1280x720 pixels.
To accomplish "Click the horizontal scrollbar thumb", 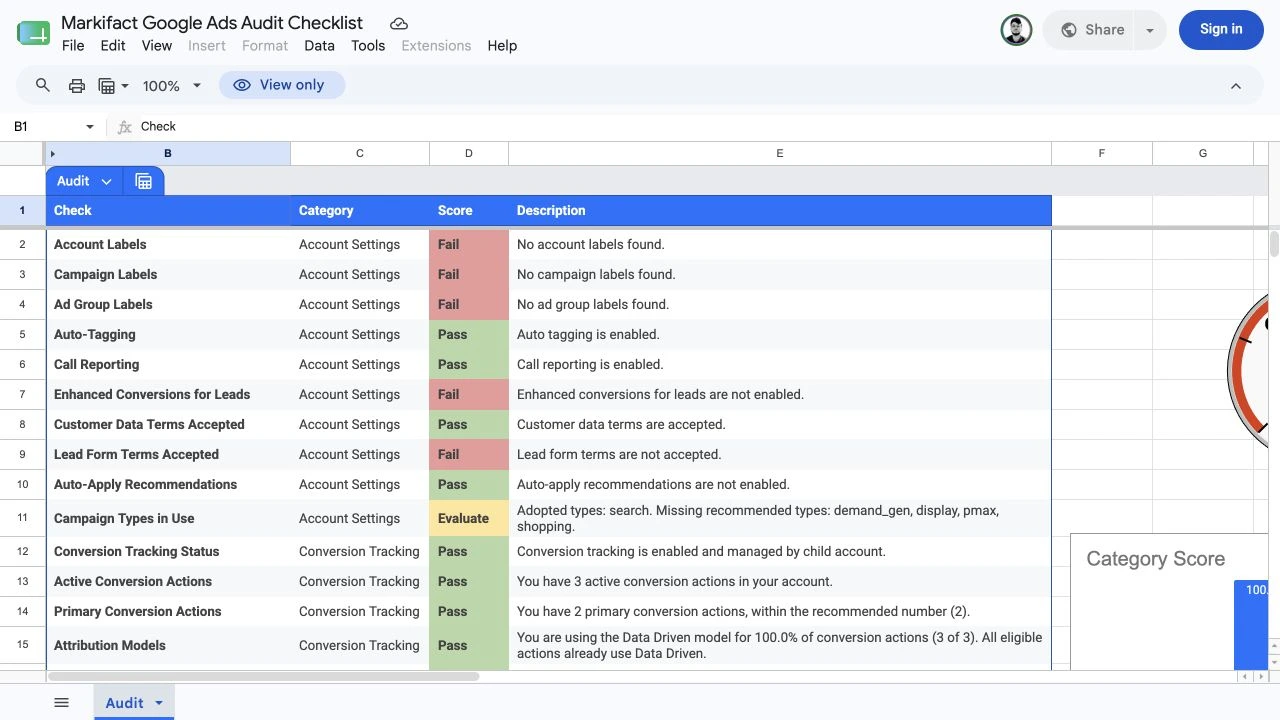I will tap(262, 677).
